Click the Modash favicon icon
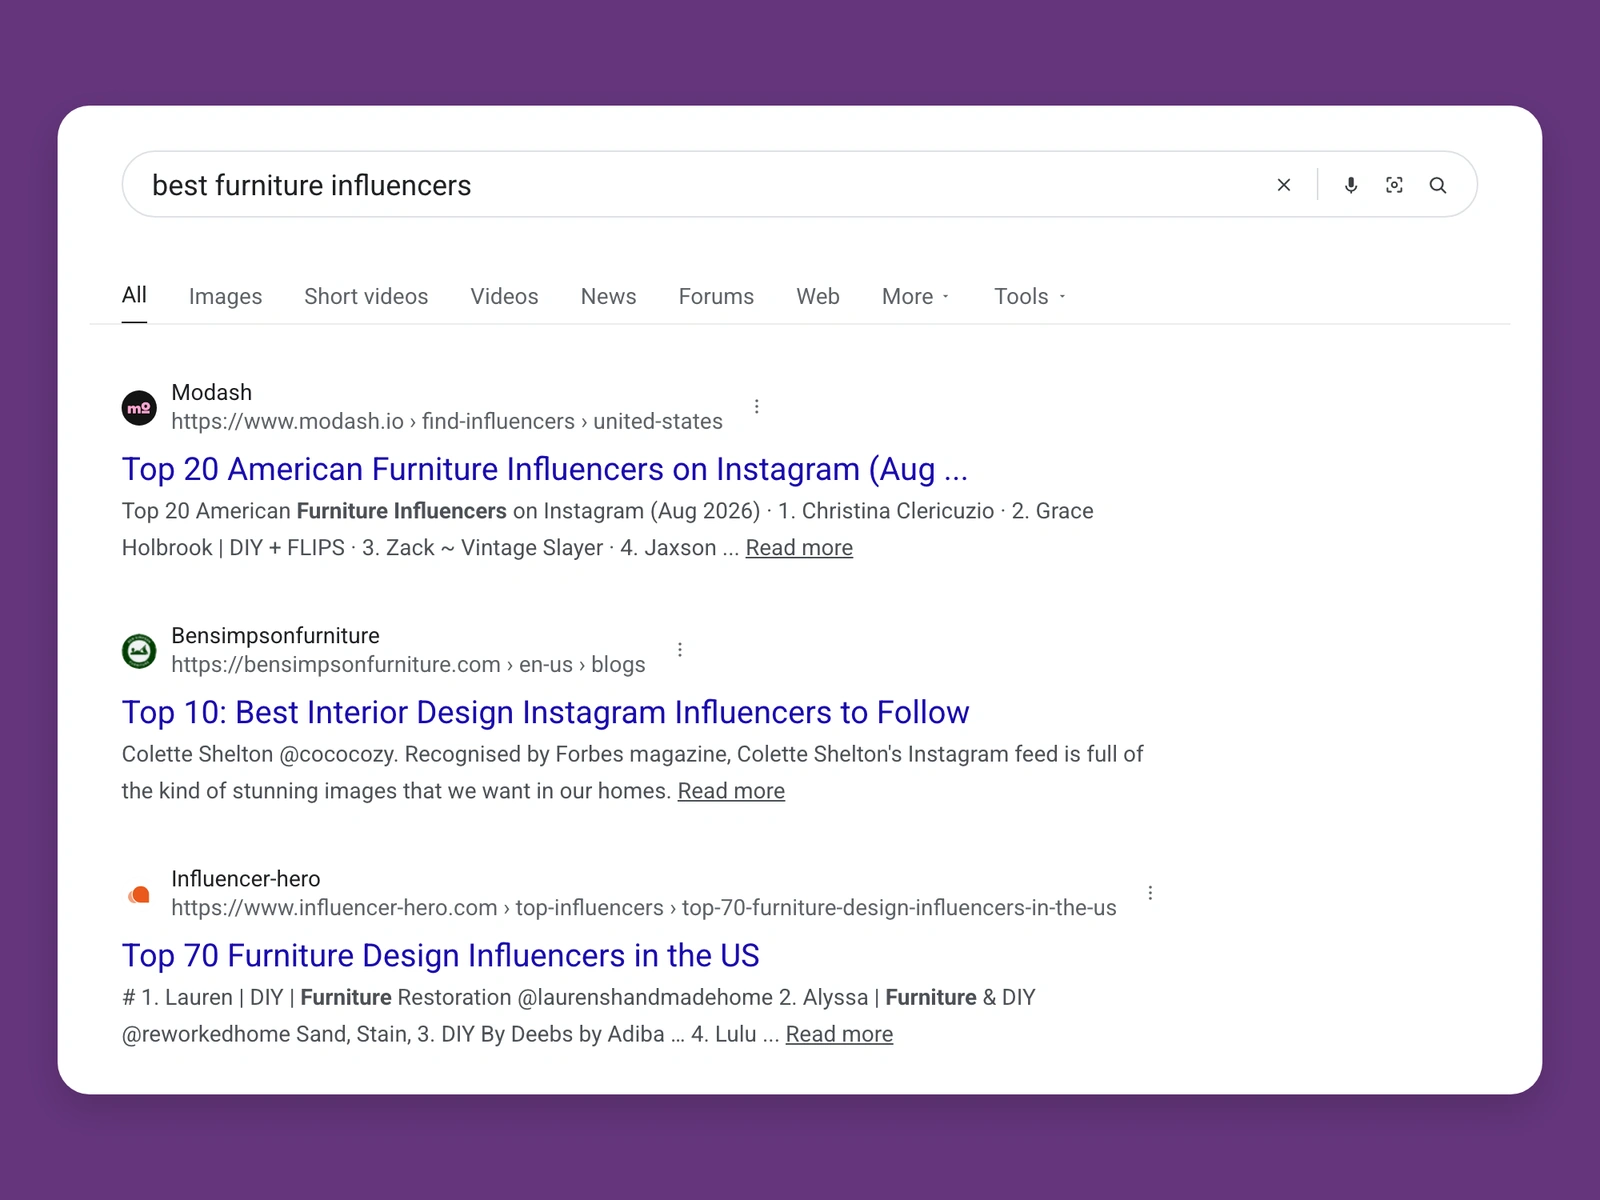 [x=139, y=408]
